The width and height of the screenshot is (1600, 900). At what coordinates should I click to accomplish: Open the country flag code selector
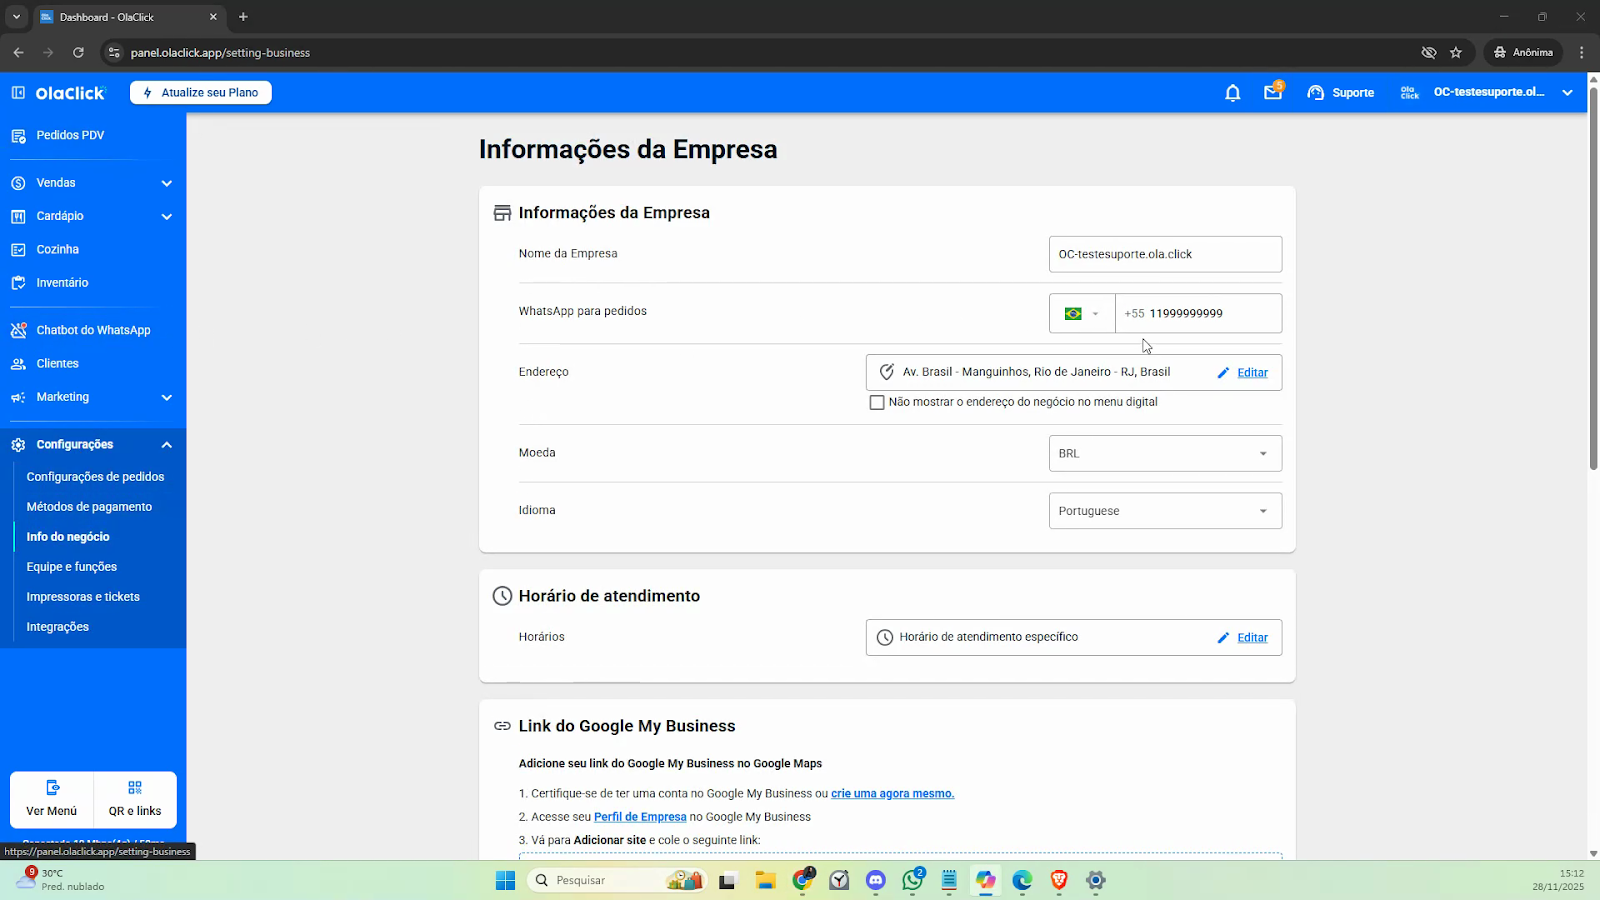[1081, 314]
